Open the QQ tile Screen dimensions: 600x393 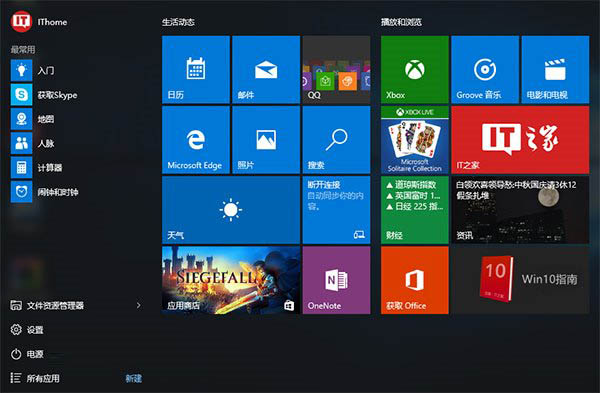(x=336, y=70)
